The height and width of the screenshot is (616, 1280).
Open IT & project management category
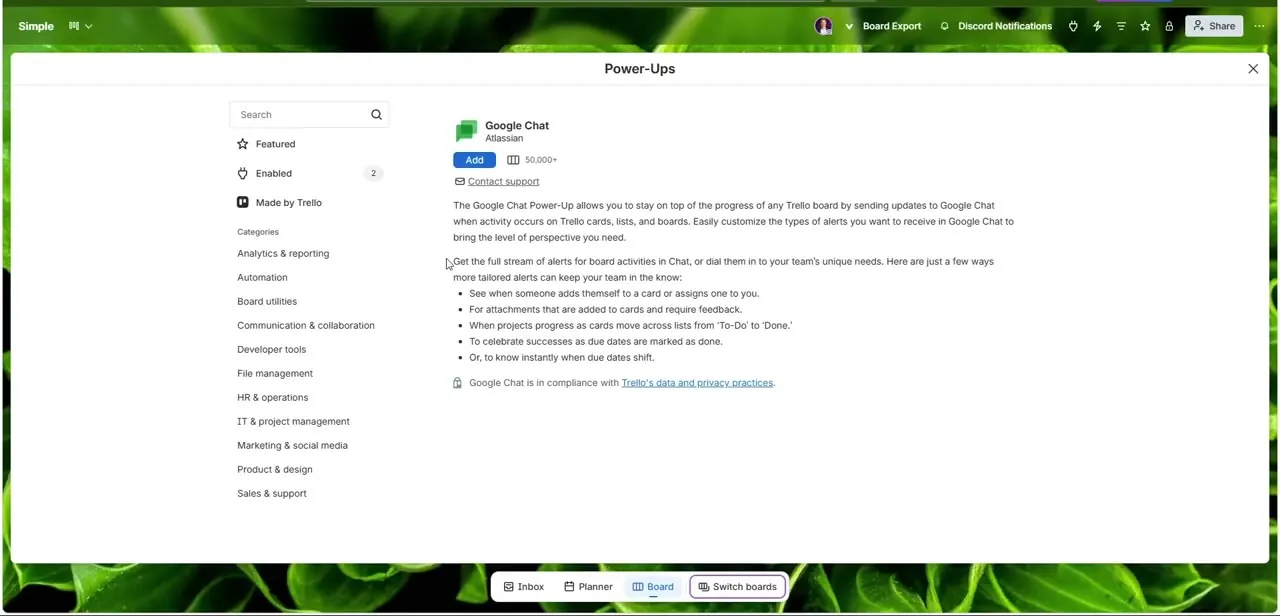pyautogui.click(x=293, y=422)
